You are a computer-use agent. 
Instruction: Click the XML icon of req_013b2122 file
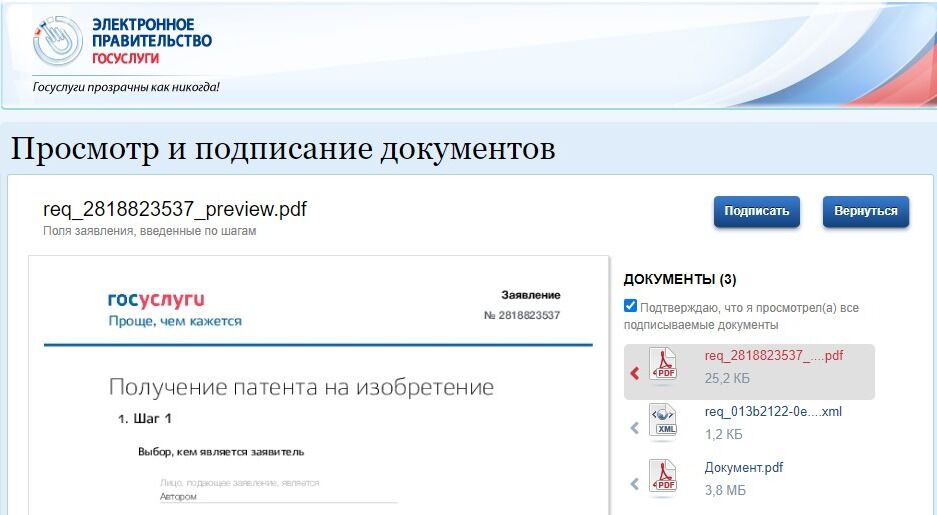(x=663, y=421)
